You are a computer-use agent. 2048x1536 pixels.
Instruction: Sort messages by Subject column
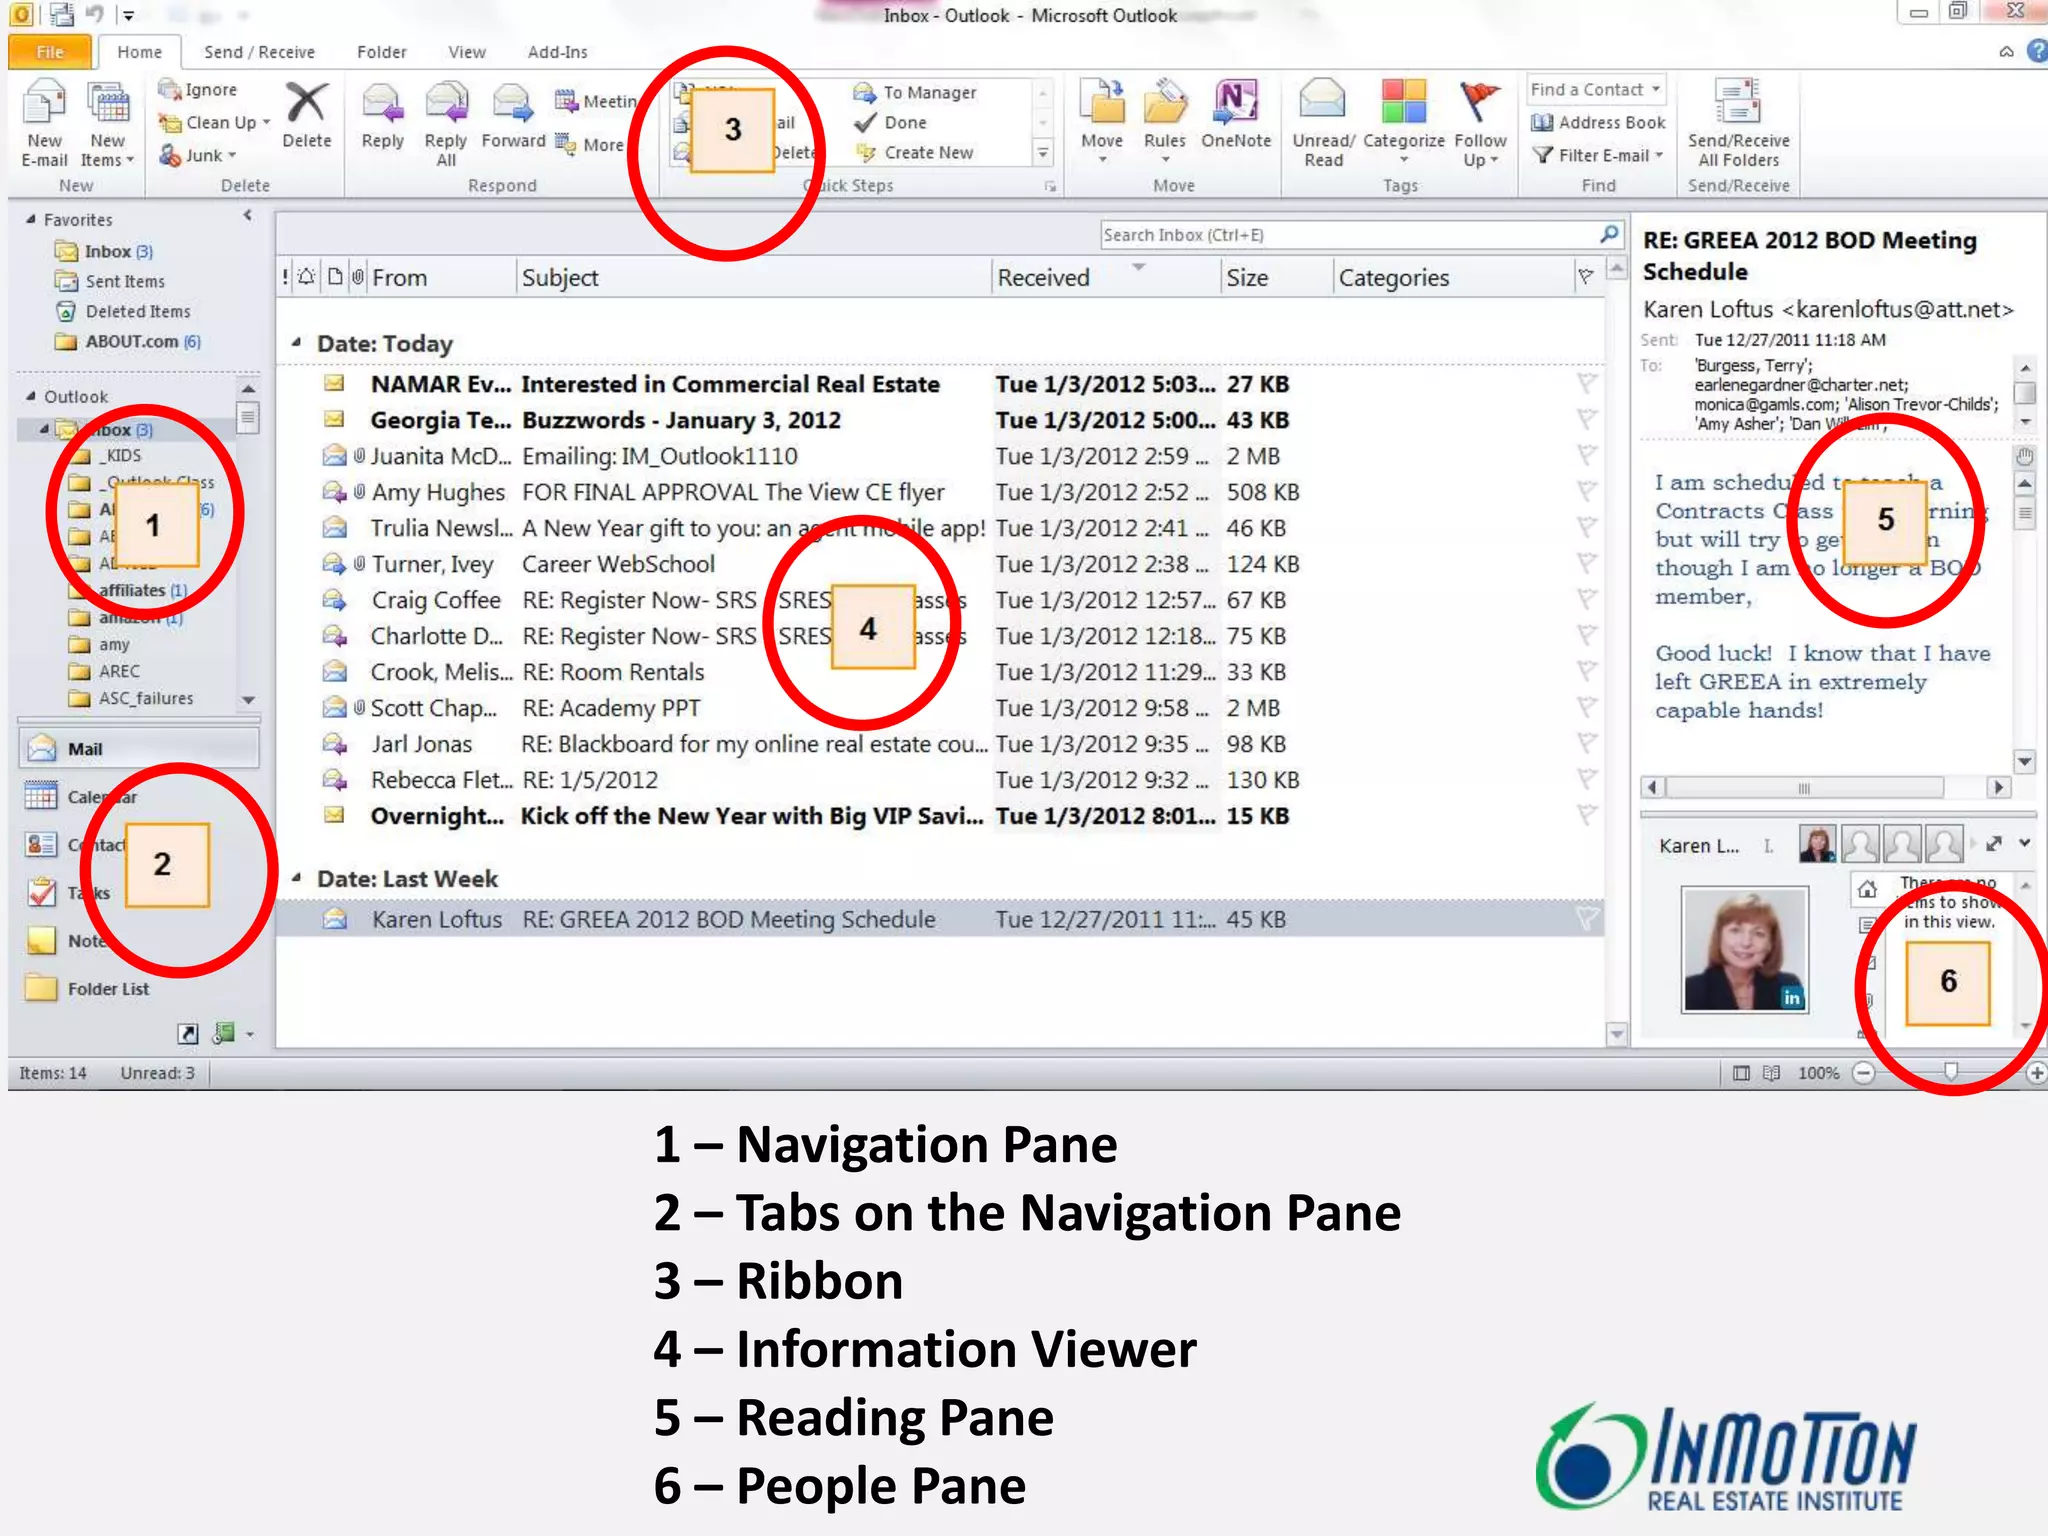[754, 277]
